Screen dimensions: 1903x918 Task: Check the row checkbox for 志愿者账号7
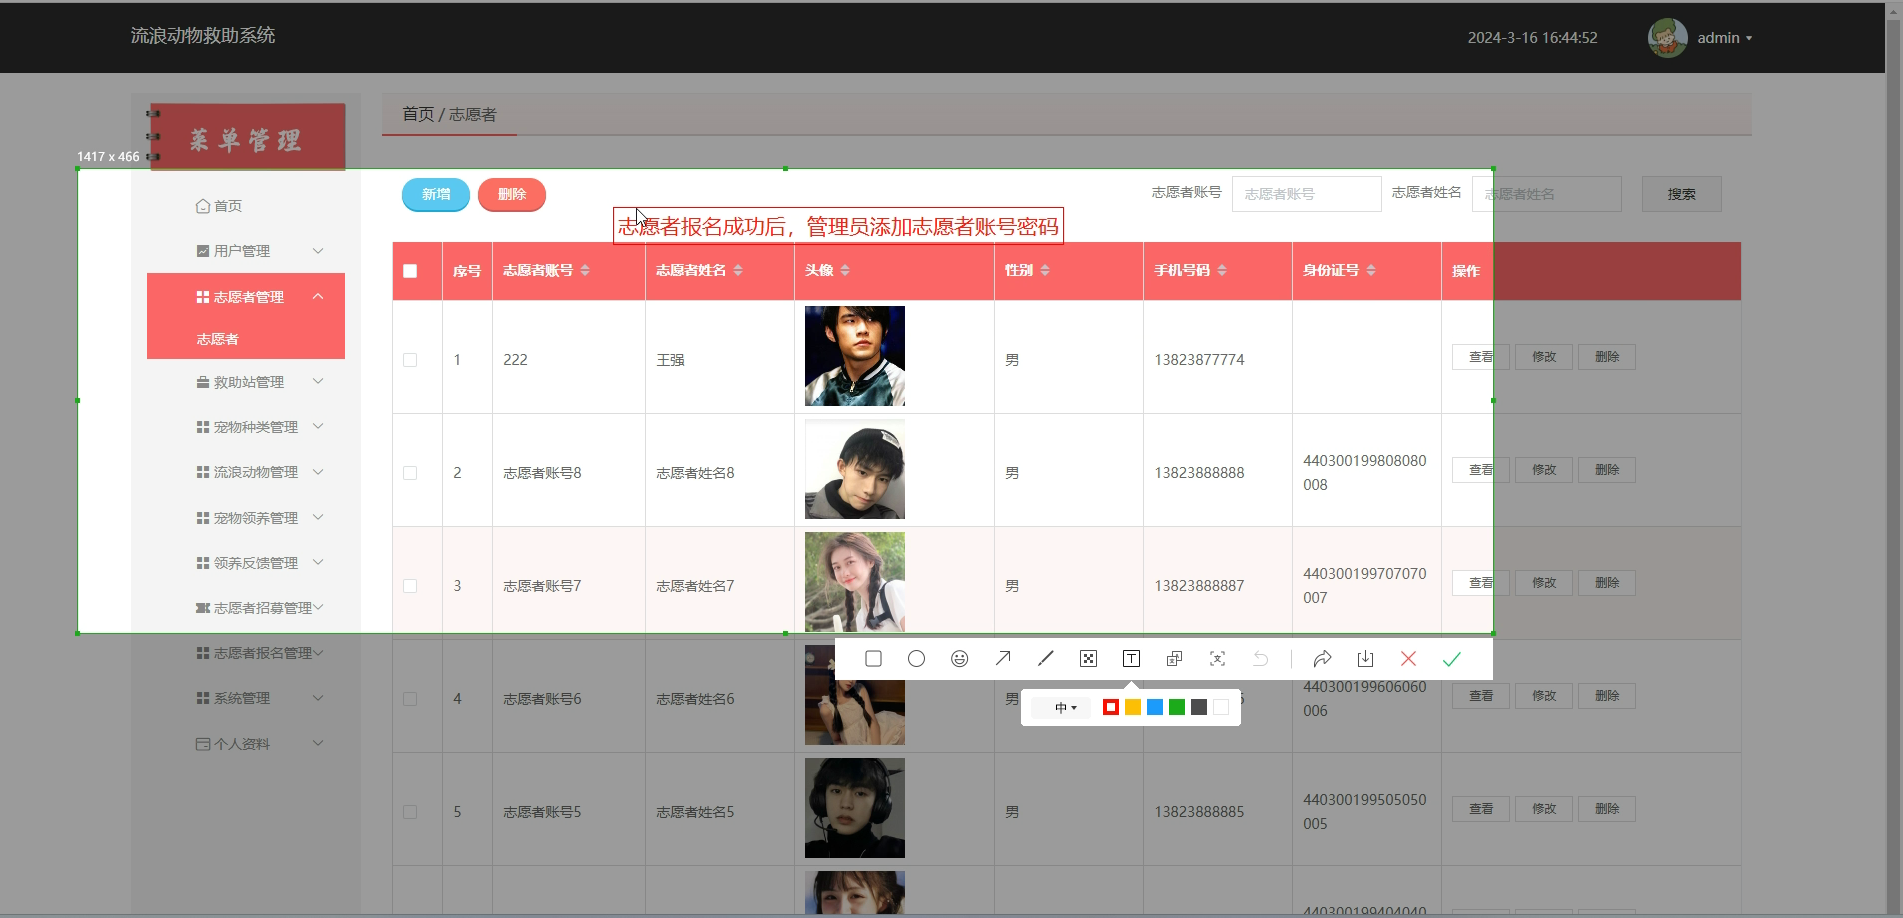pos(410,586)
